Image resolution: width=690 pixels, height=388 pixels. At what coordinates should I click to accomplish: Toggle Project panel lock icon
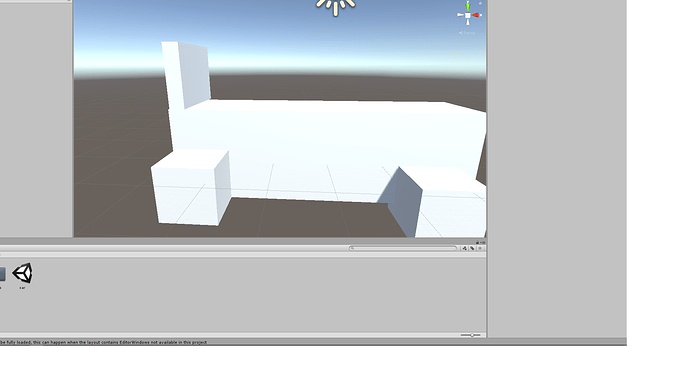point(477,242)
